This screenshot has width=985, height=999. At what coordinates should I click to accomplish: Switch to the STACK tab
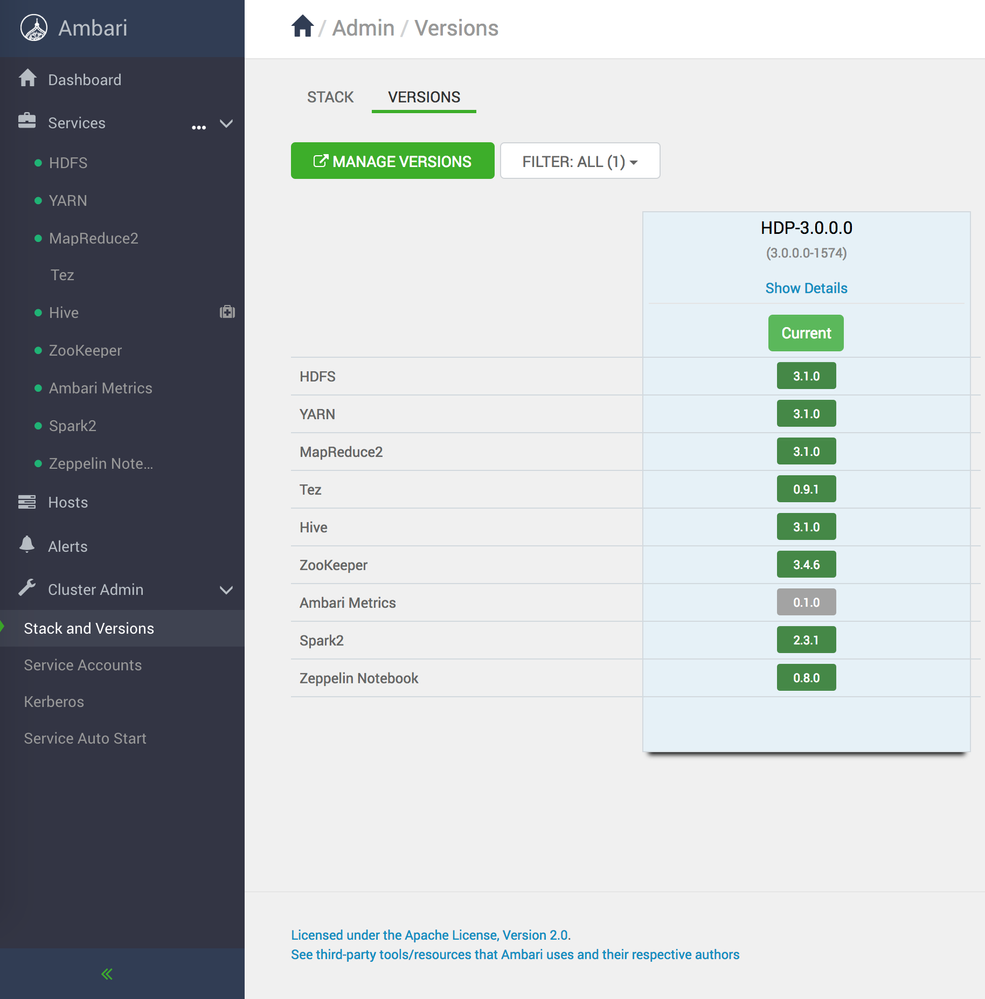click(330, 97)
